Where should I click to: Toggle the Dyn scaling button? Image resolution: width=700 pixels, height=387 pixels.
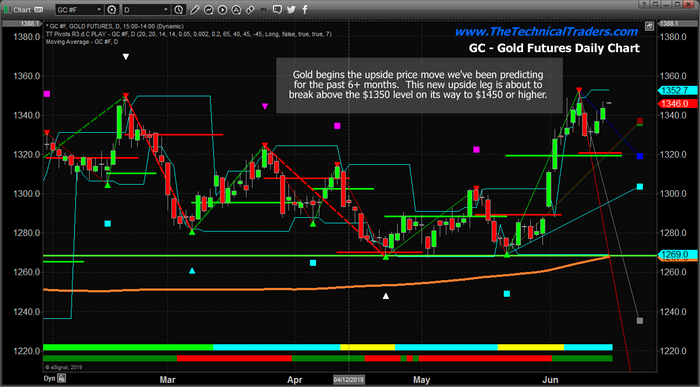54,379
